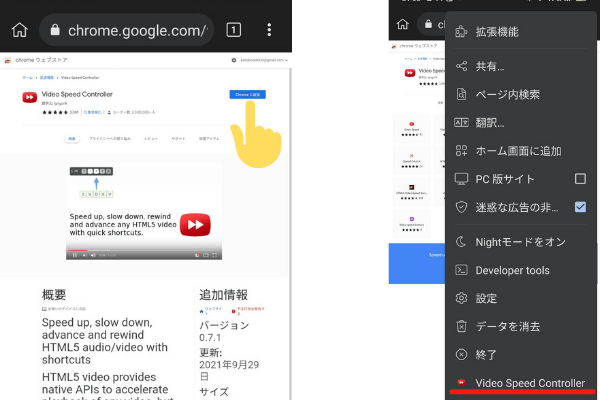Viewport: 600px width, 400px height.
Task: Toggle theater mode in video player
Action: pyautogui.click(x=206, y=255)
